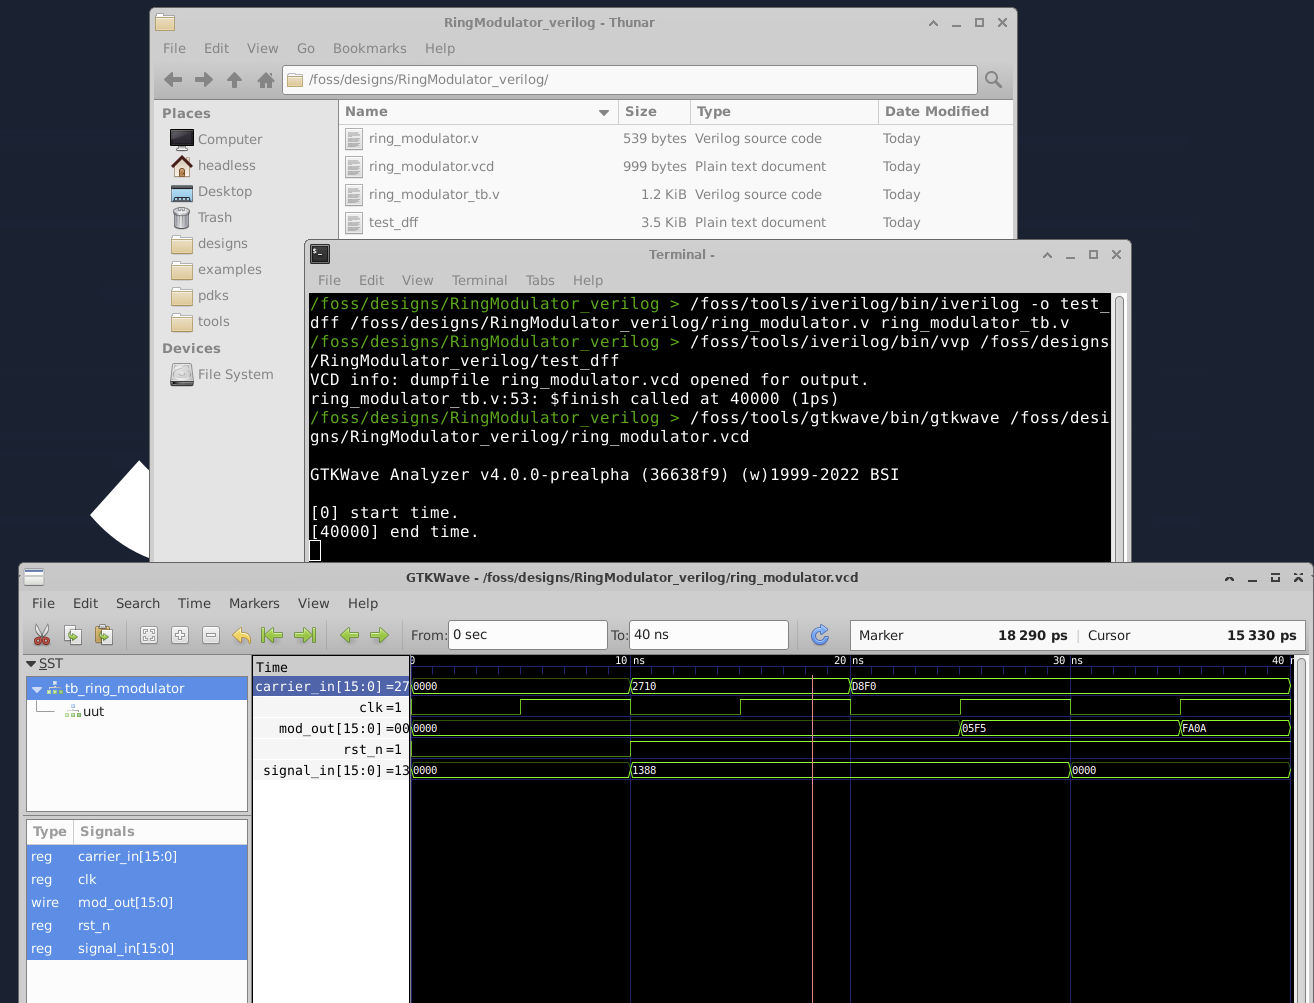This screenshot has width=1314, height=1003.
Task: Select the uut module in tree
Action: (93, 712)
